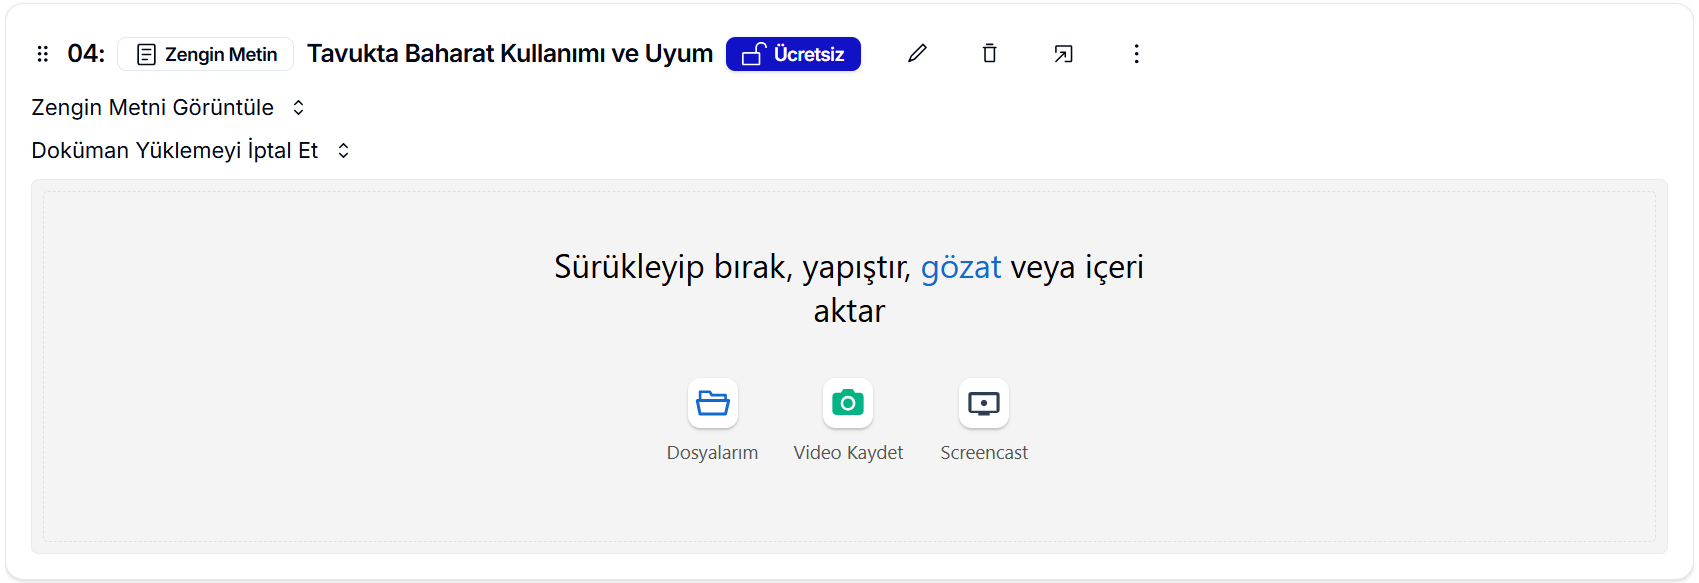Image resolution: width=1699 pixels, height=583 pixels.
Task: Click the Video Kaydet text label
Action: tap(848, 453)
